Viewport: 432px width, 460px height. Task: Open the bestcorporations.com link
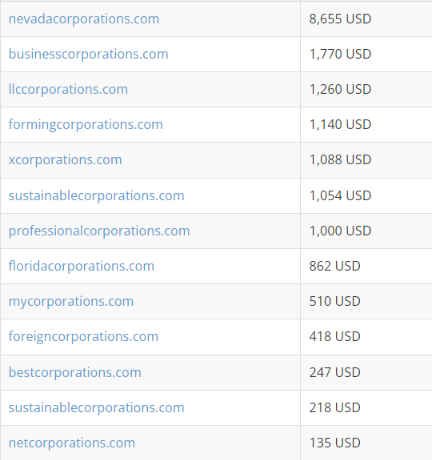75,372
